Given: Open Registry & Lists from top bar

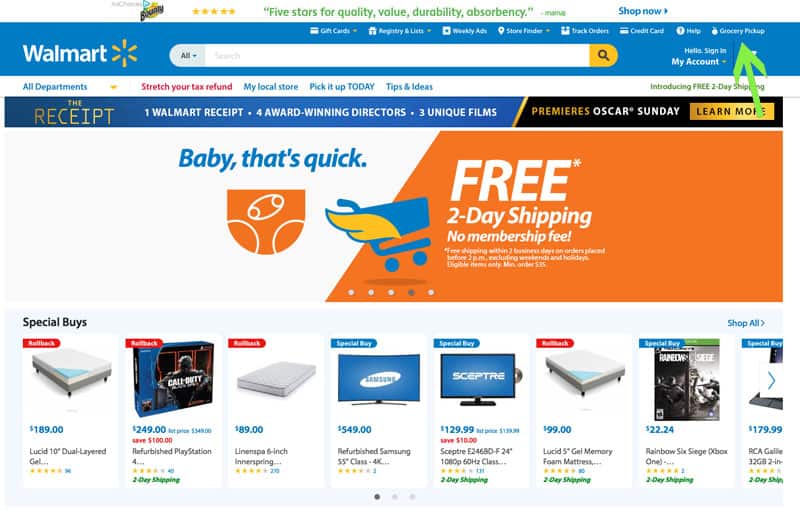Looking at the screenshot, I should pos(400,31).
